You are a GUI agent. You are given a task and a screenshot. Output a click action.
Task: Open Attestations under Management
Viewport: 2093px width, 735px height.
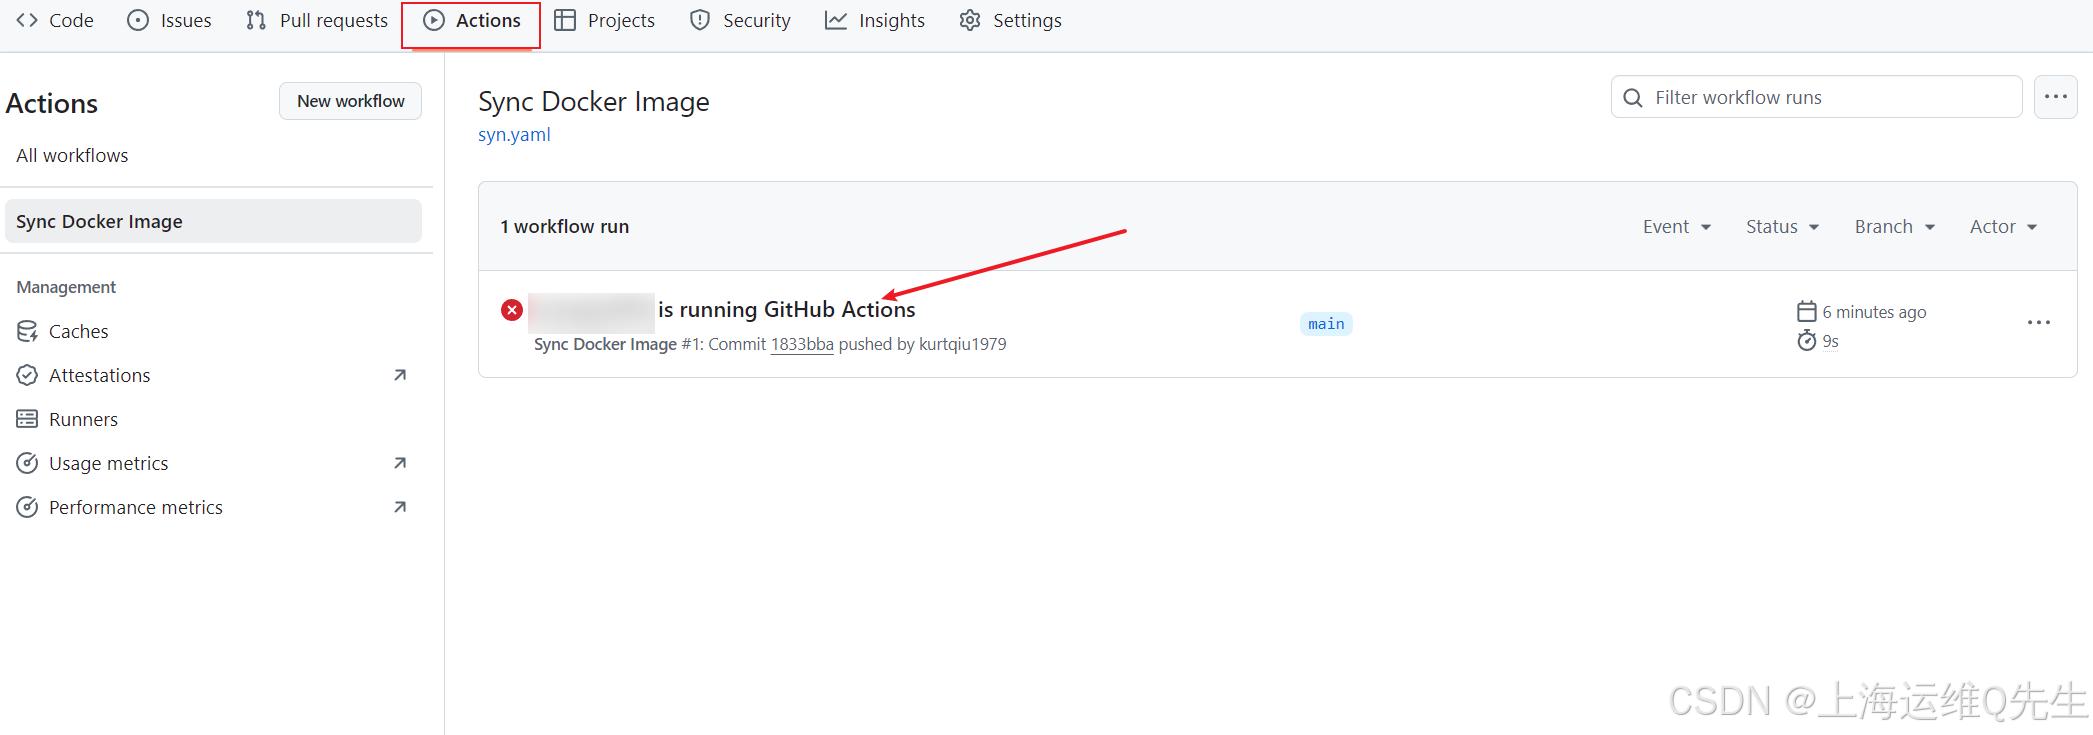coord(99,375)
